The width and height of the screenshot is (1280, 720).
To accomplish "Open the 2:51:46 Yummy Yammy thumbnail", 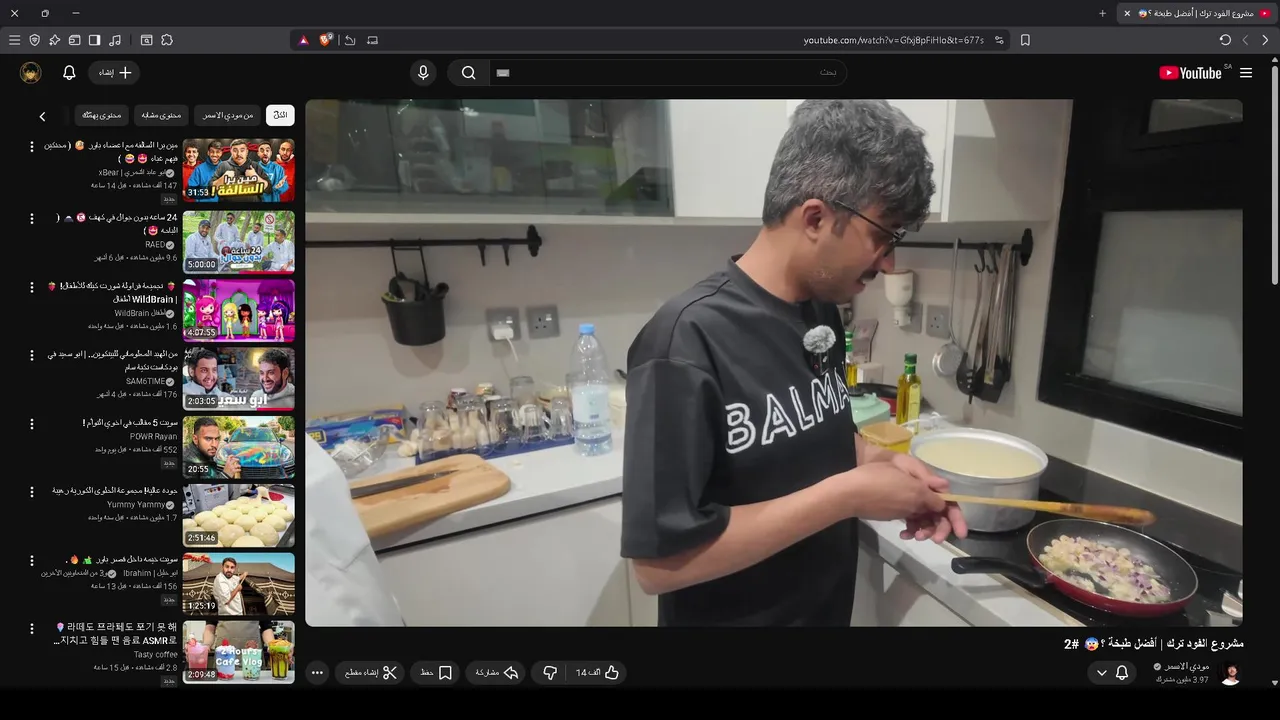I will pos(239,515).
